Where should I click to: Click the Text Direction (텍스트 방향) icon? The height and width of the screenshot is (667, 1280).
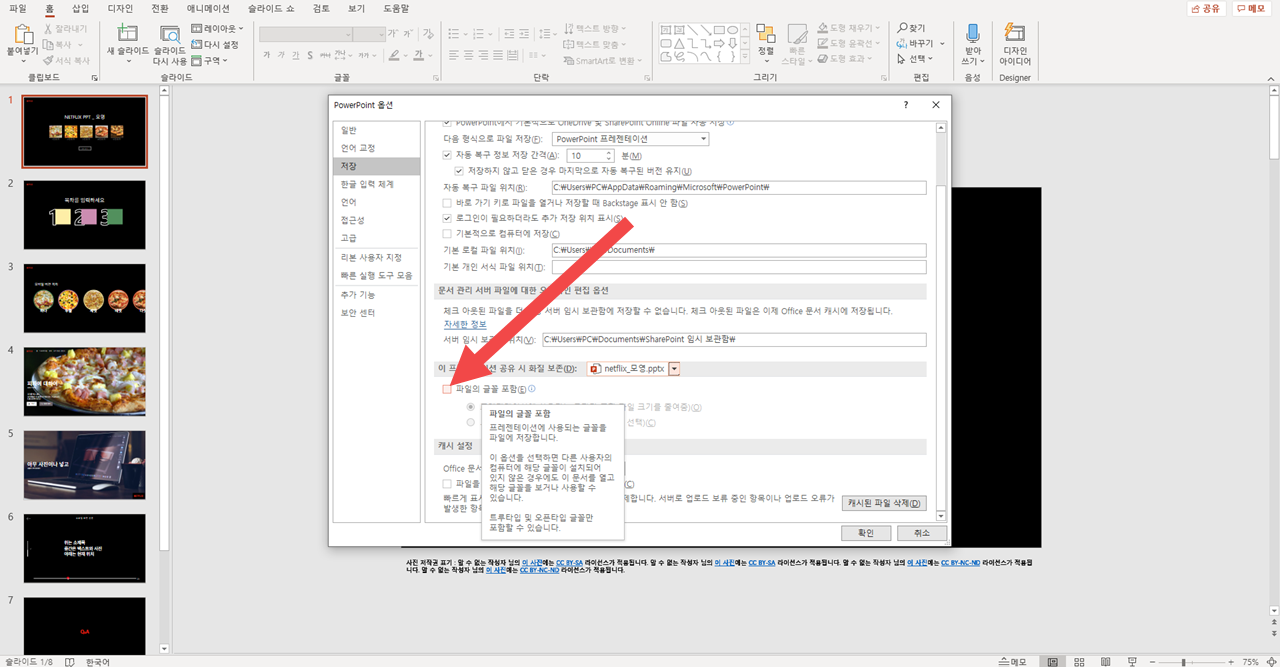(570, 29)
